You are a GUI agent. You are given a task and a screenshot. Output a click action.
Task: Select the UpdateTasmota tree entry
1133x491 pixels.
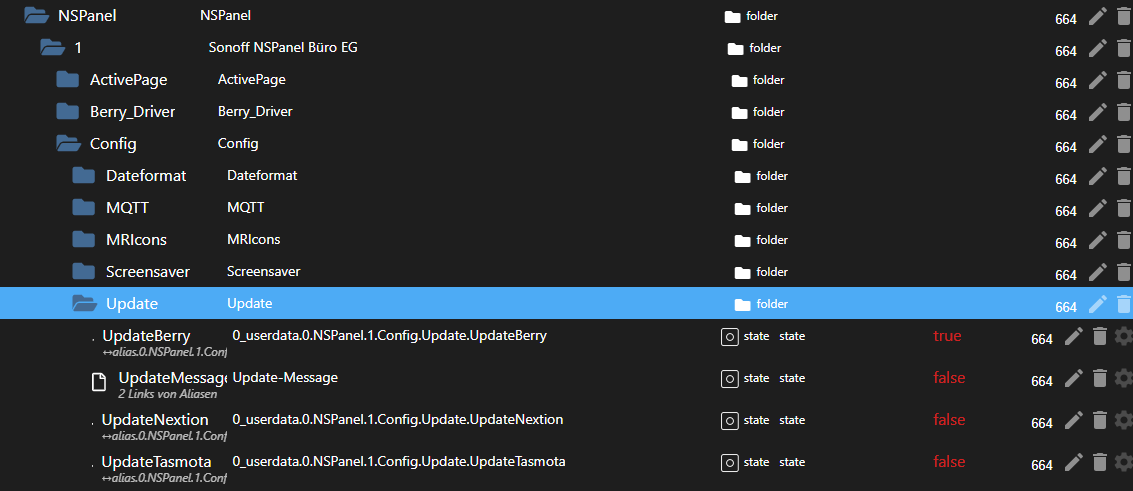click(x=156, y=461)
